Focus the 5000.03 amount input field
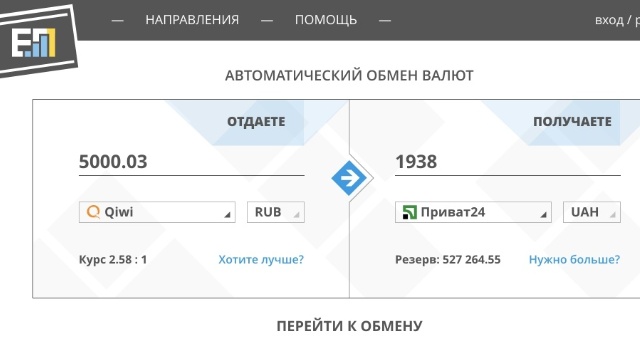 pyautogui.click(x=191, y=162)
